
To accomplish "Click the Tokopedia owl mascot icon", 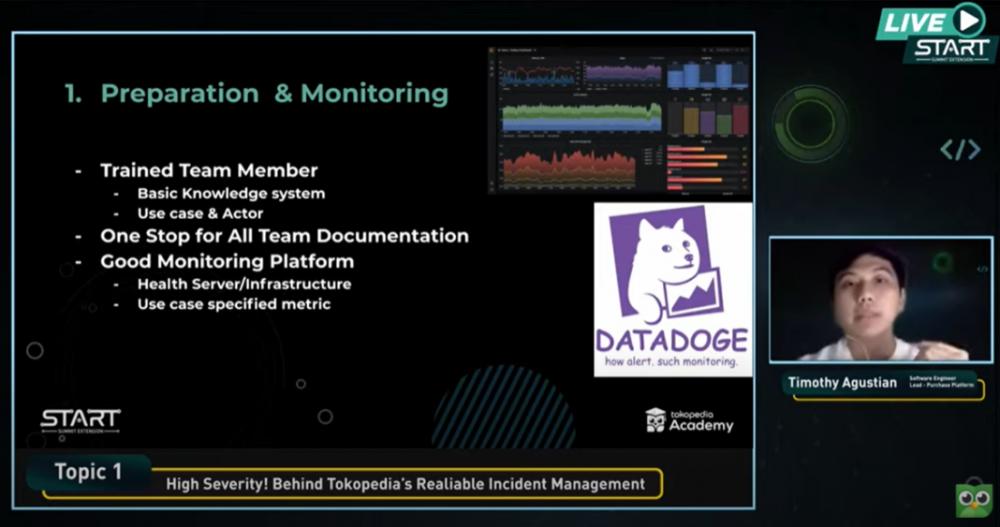I will coord(974,500).
